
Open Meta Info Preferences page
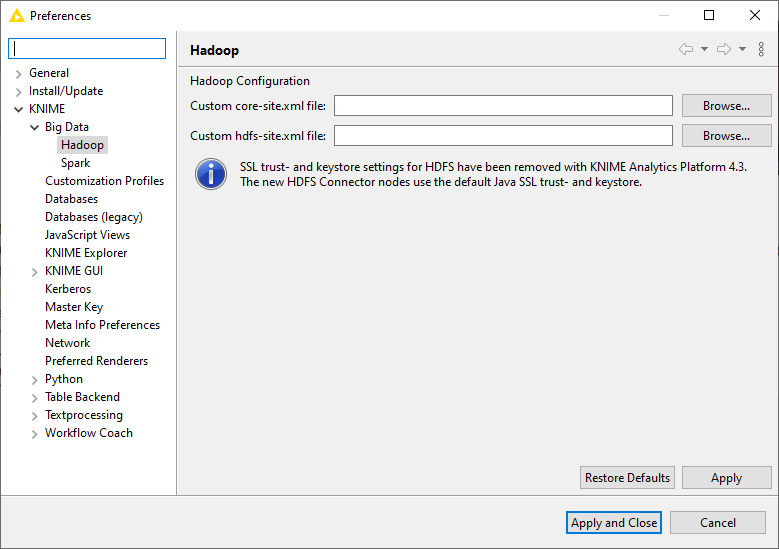102,325
